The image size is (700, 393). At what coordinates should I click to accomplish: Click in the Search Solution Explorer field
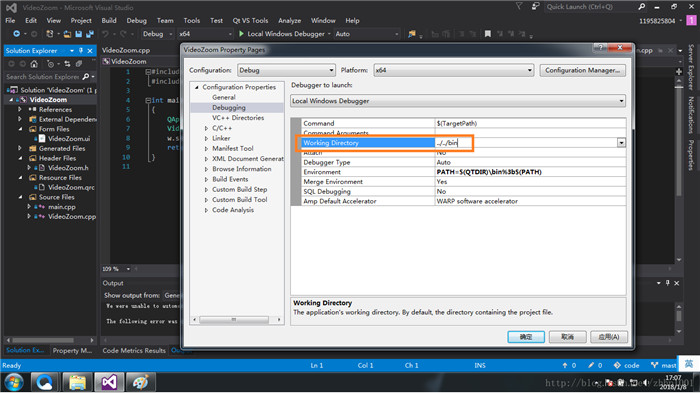coord(43,77)
